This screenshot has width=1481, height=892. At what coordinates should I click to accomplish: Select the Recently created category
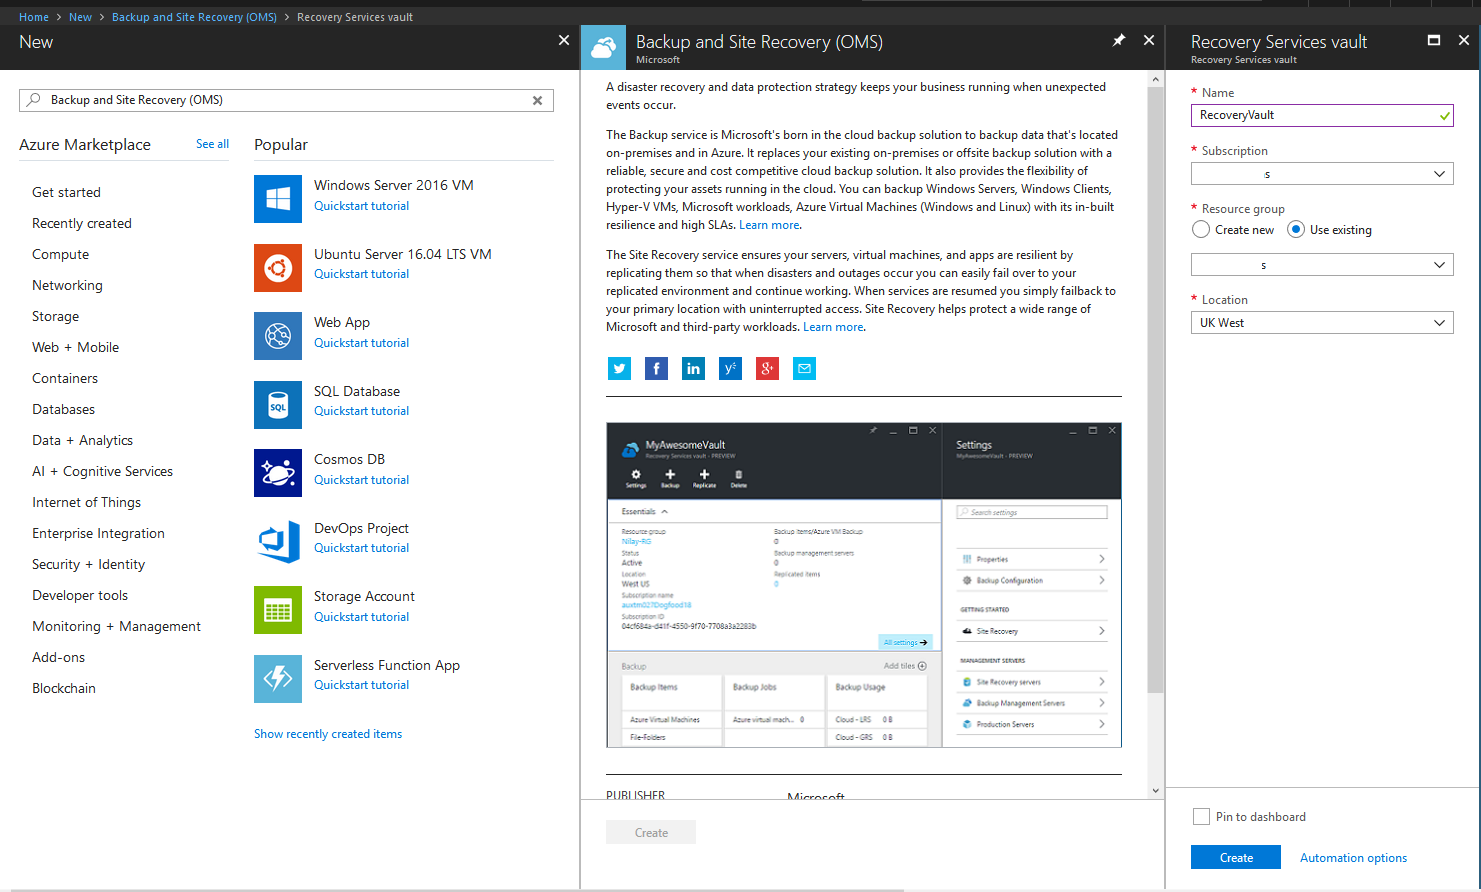click(x=82, y=223)
